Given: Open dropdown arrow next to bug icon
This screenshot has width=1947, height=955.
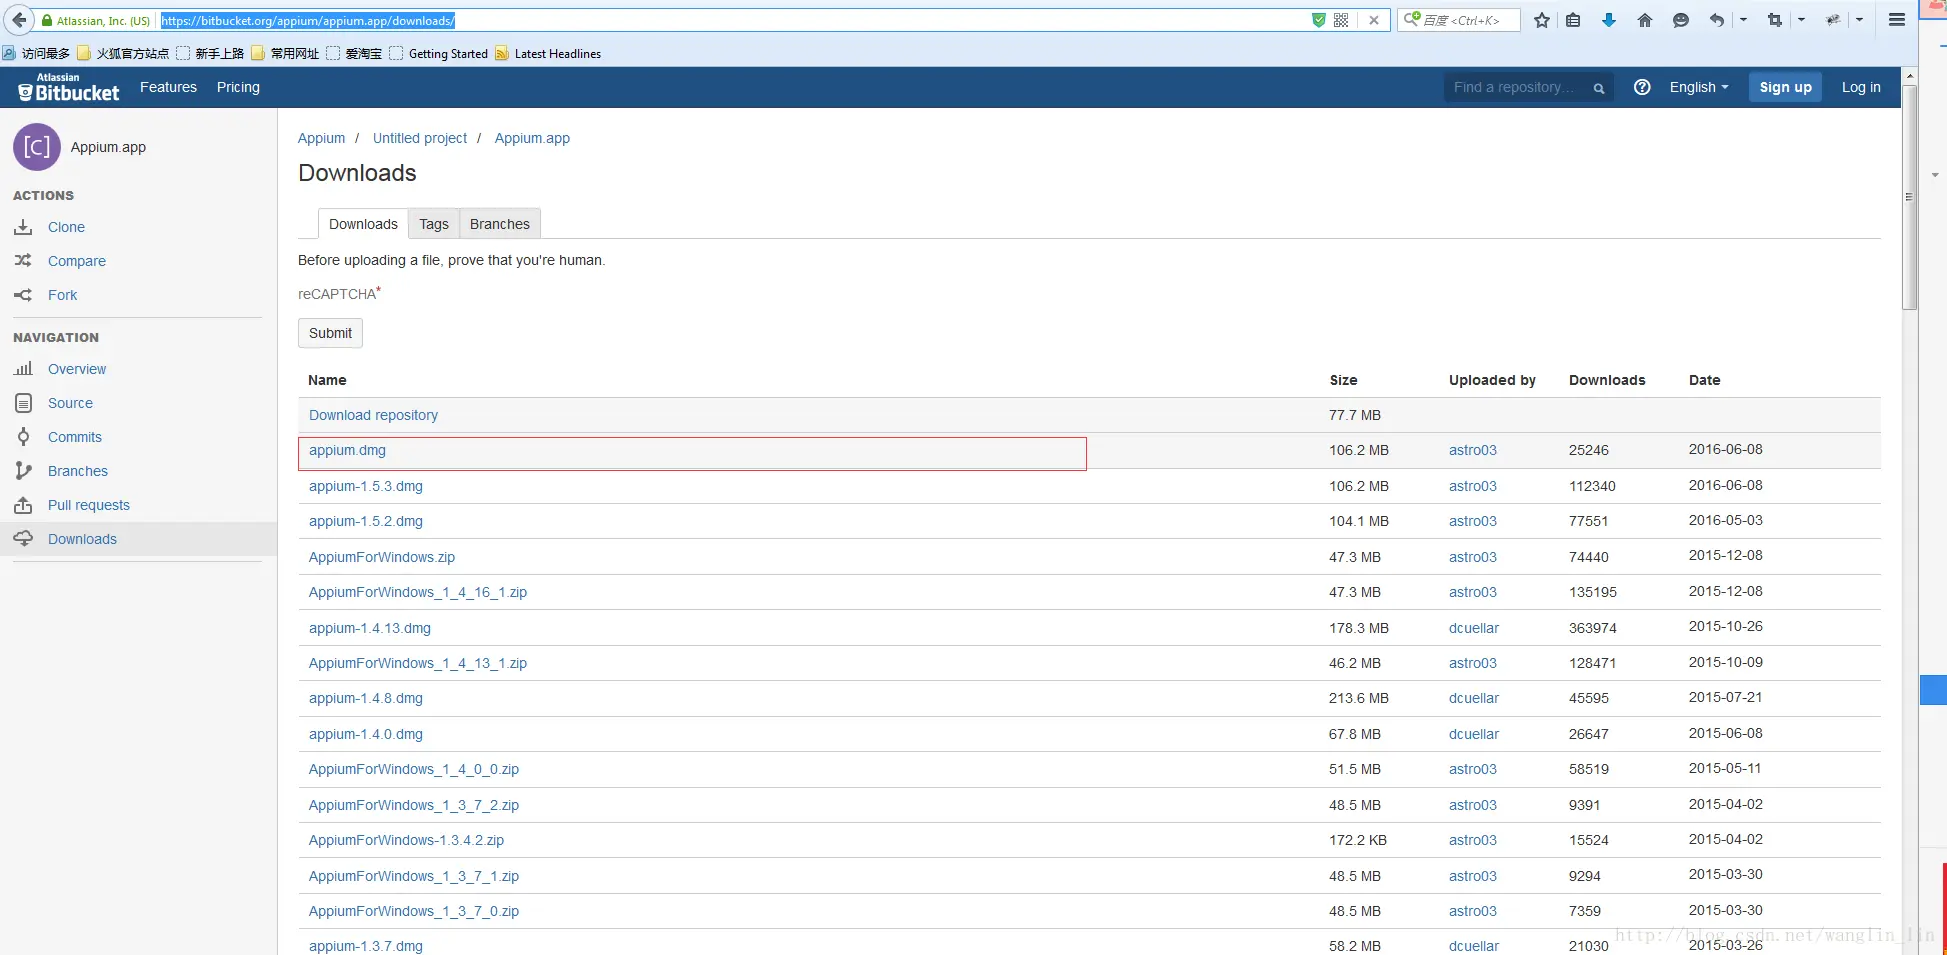Looking at the screenshot, I should point(1859,20).
